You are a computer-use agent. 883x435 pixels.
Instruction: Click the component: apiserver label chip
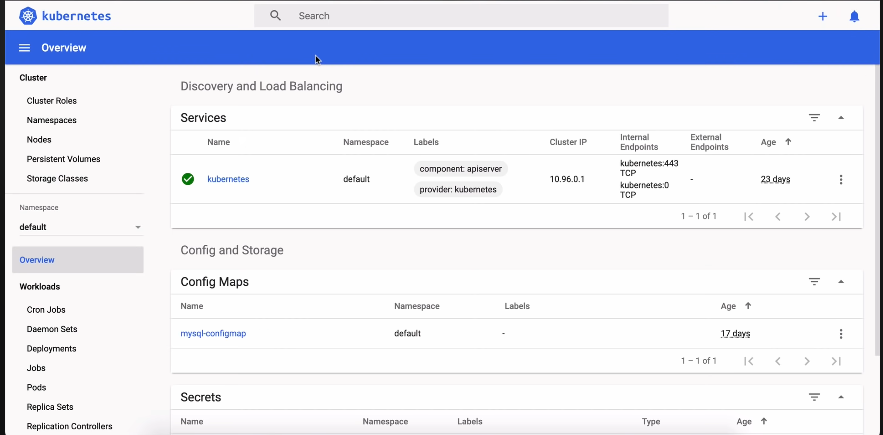tap(461, 169)
